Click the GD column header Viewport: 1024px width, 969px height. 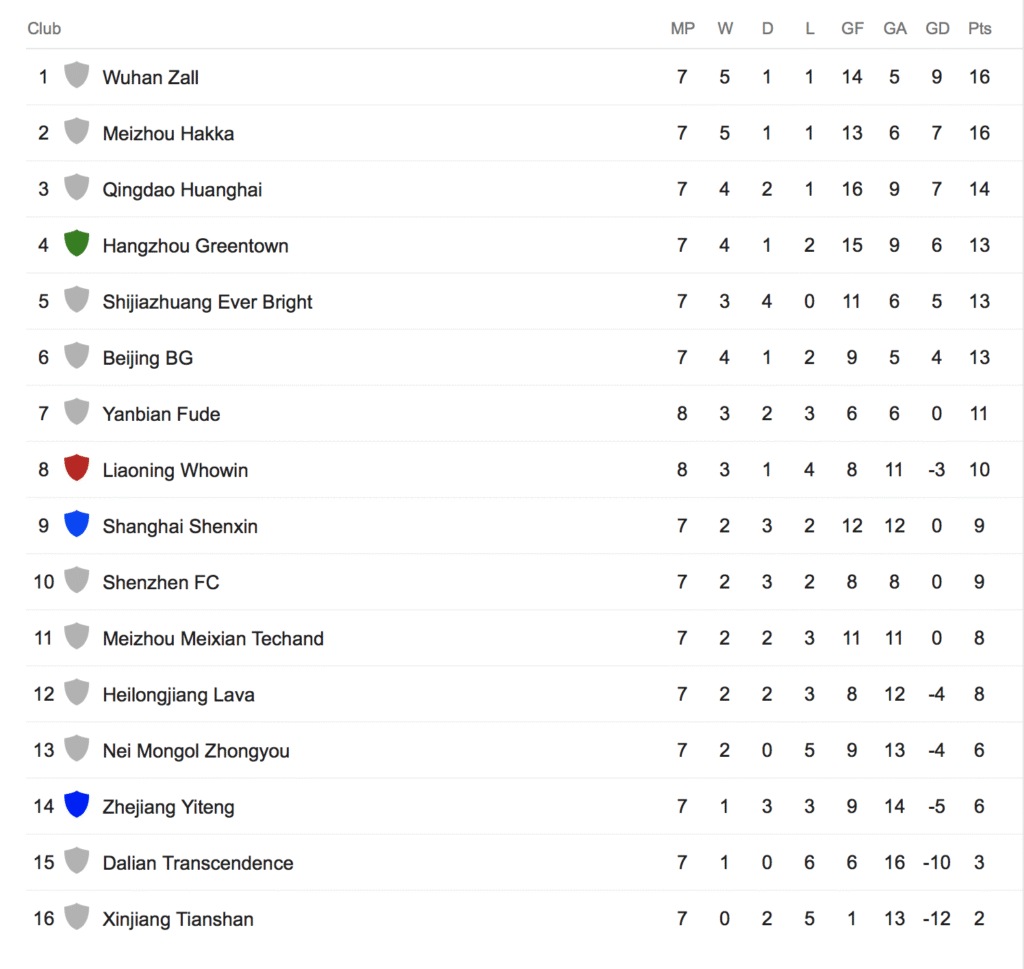(937, 29)
